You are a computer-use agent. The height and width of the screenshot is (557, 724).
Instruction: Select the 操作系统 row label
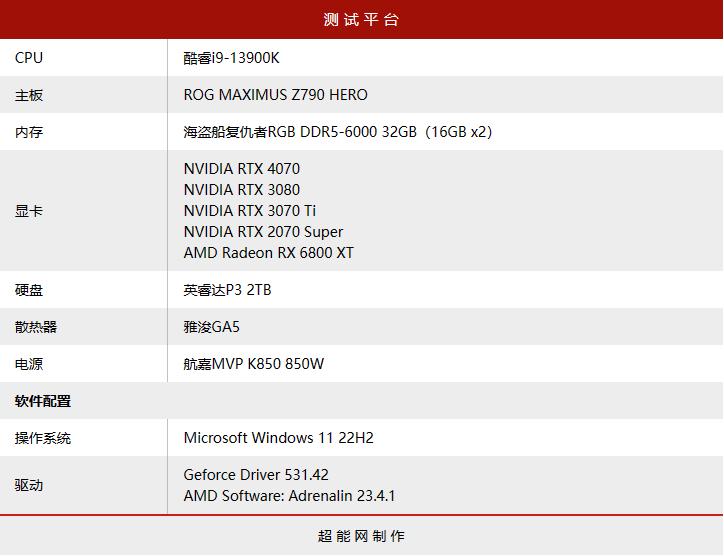pos(42,438)
